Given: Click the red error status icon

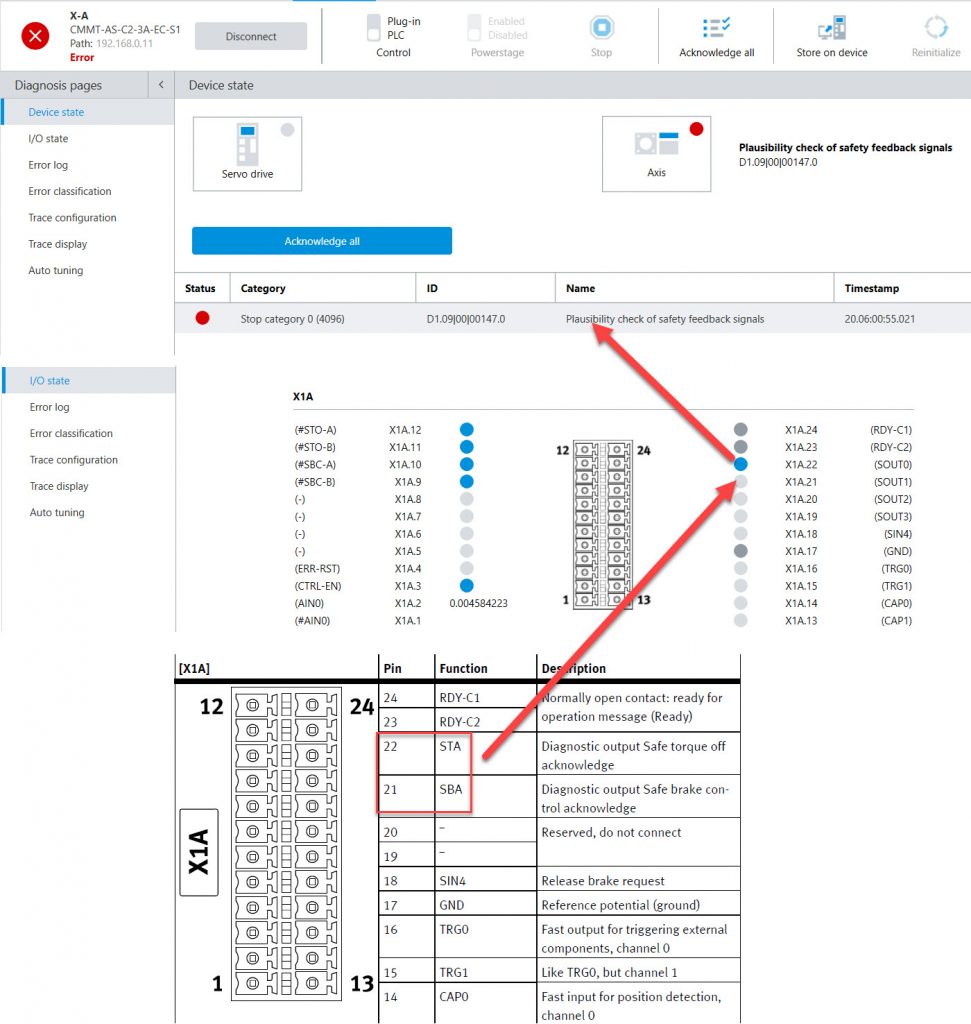Looking at the screenshot, I should click(35, 36).
